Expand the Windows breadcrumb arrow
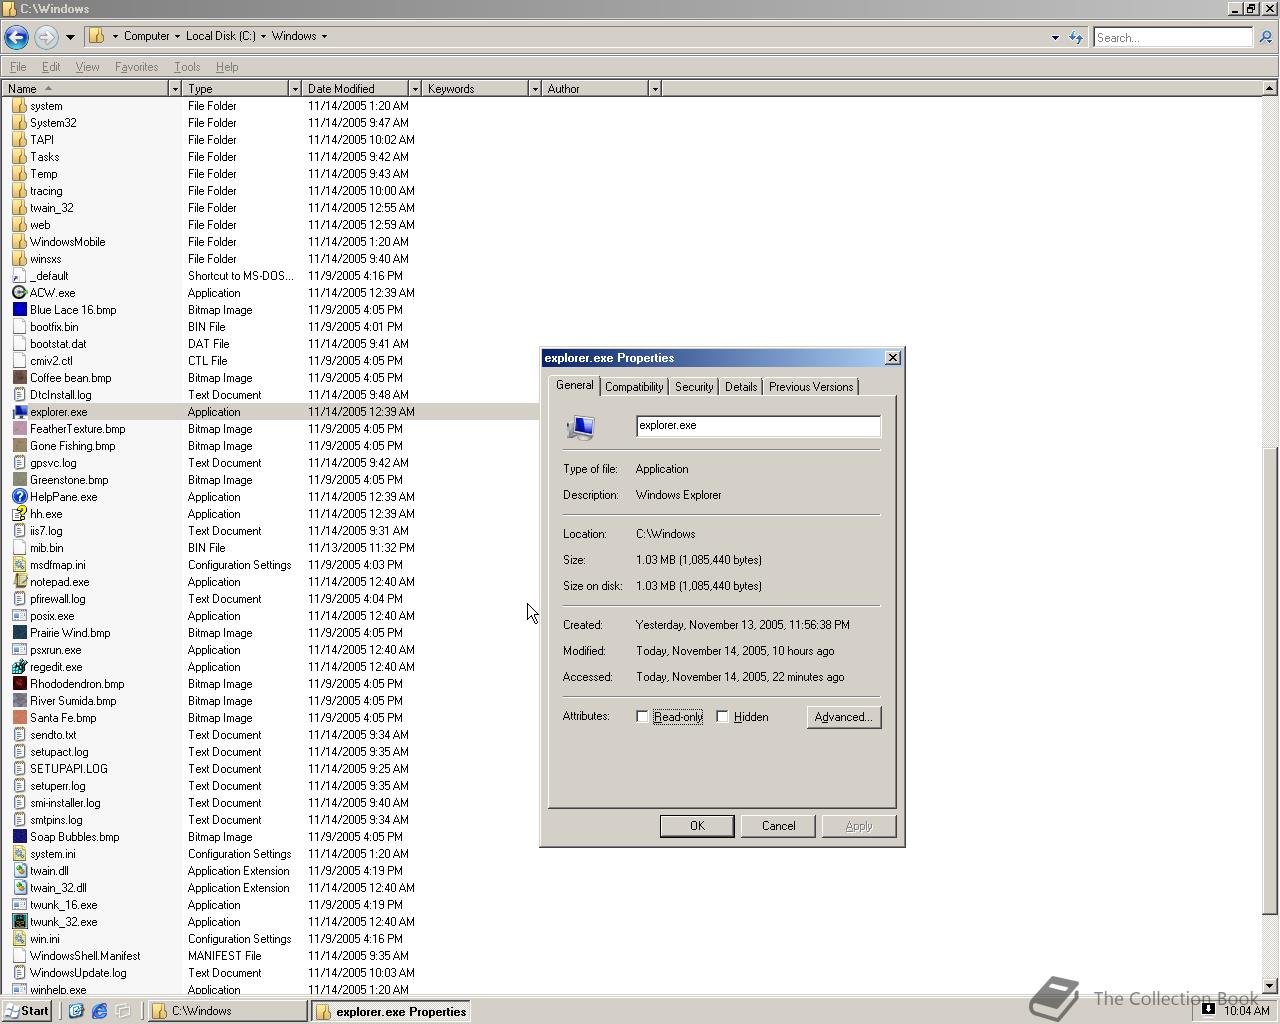This screenshot has width=1280, height=1024. pos(324,36)
